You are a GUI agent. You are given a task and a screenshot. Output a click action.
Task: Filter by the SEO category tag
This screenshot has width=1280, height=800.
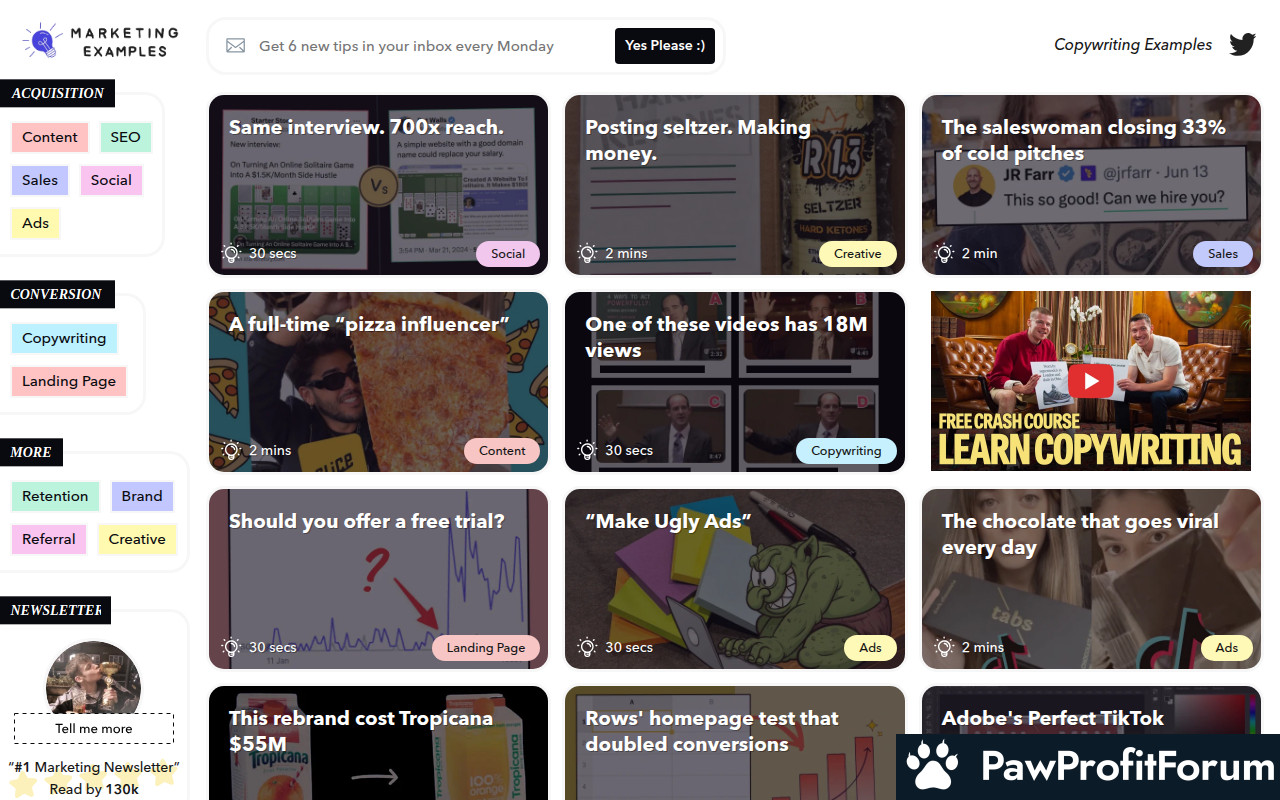point(125,137)
